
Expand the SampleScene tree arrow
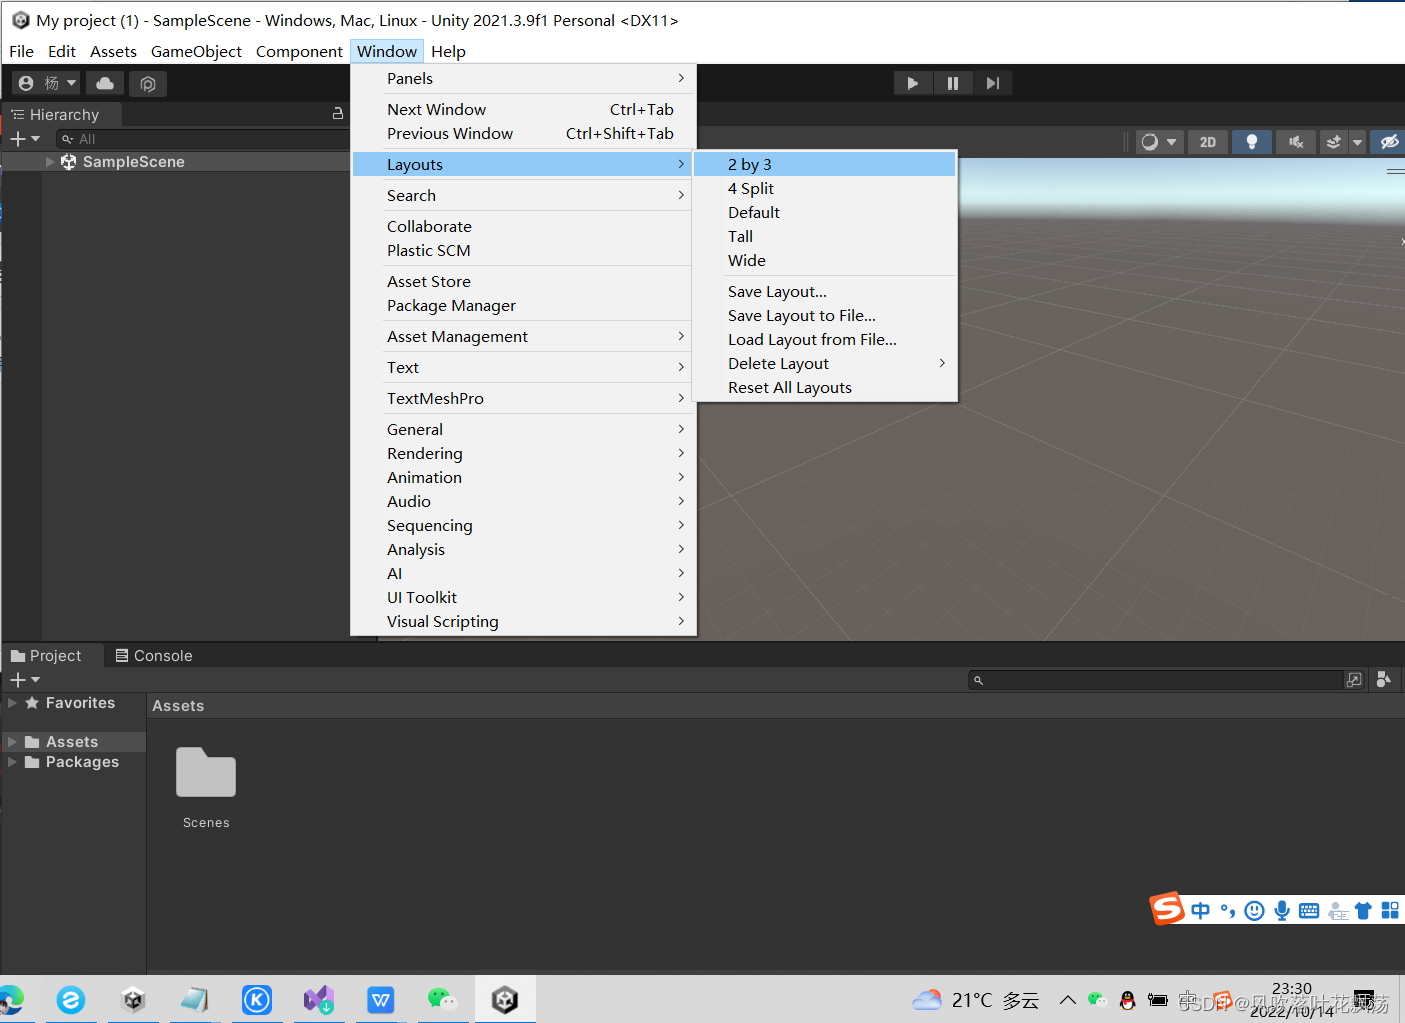[x=50, y=162]
